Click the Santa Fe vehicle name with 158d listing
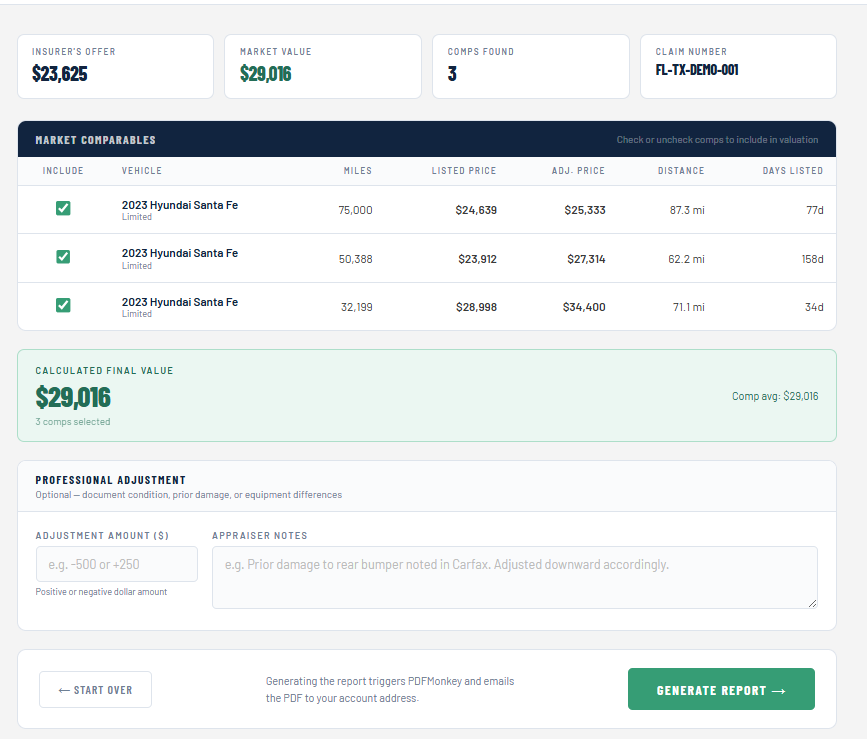The width and height of the screenshot is (867, 739). pyautogui.click(x=180, y=253)
